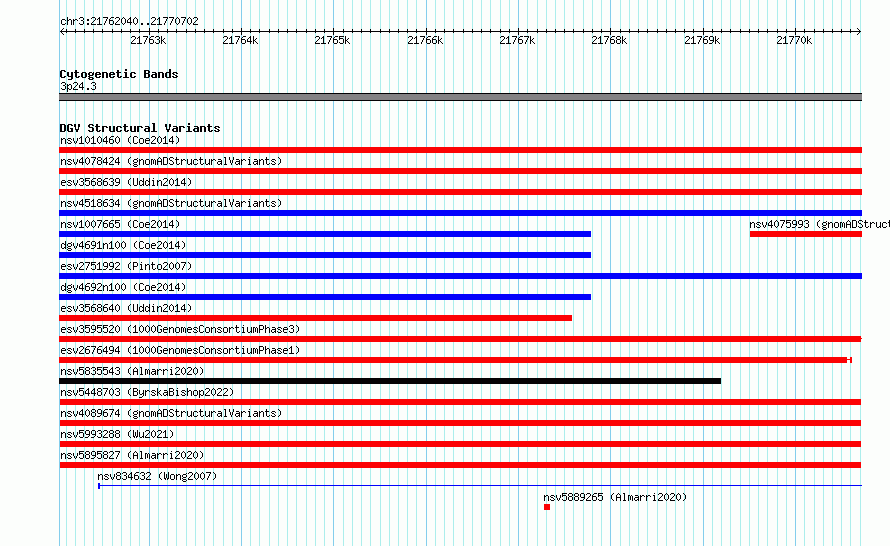
Task: Click the 21765k ruler mark
Action: [x=333, y=40]
